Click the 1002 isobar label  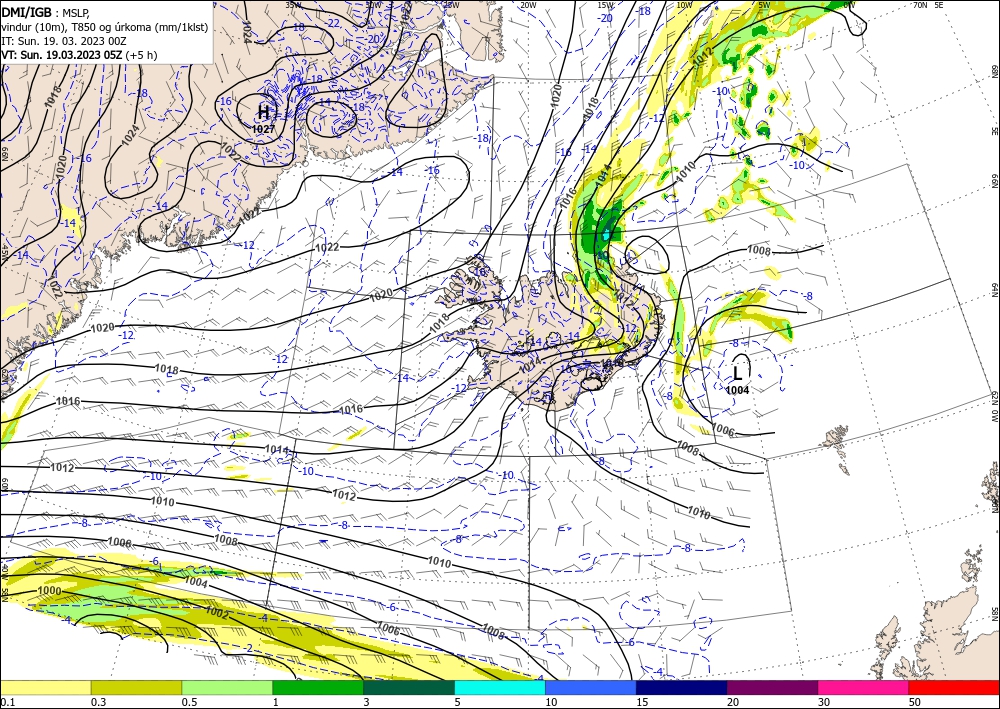217,613
